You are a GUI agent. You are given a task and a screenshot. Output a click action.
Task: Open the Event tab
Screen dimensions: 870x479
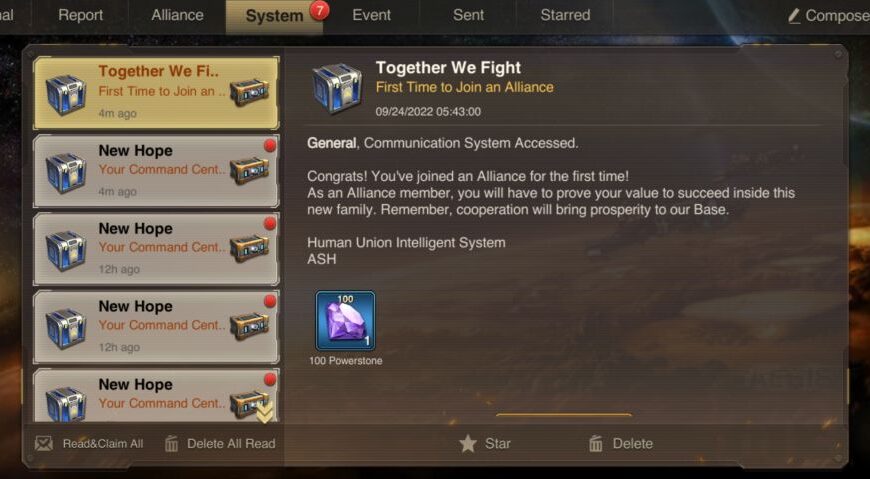click(x=371, y=15)
